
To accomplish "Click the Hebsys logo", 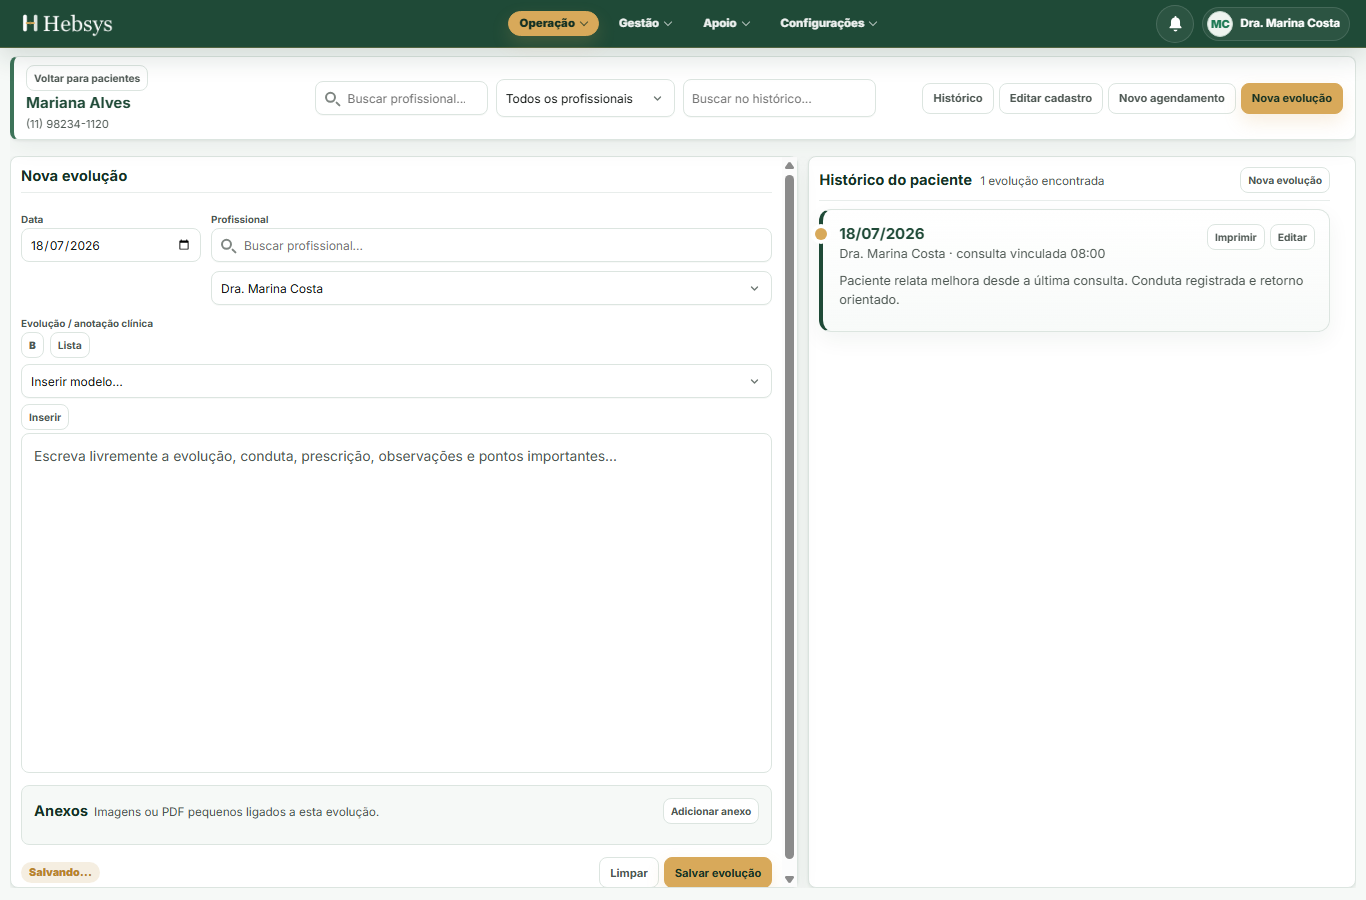I will (x=67, y=23).
